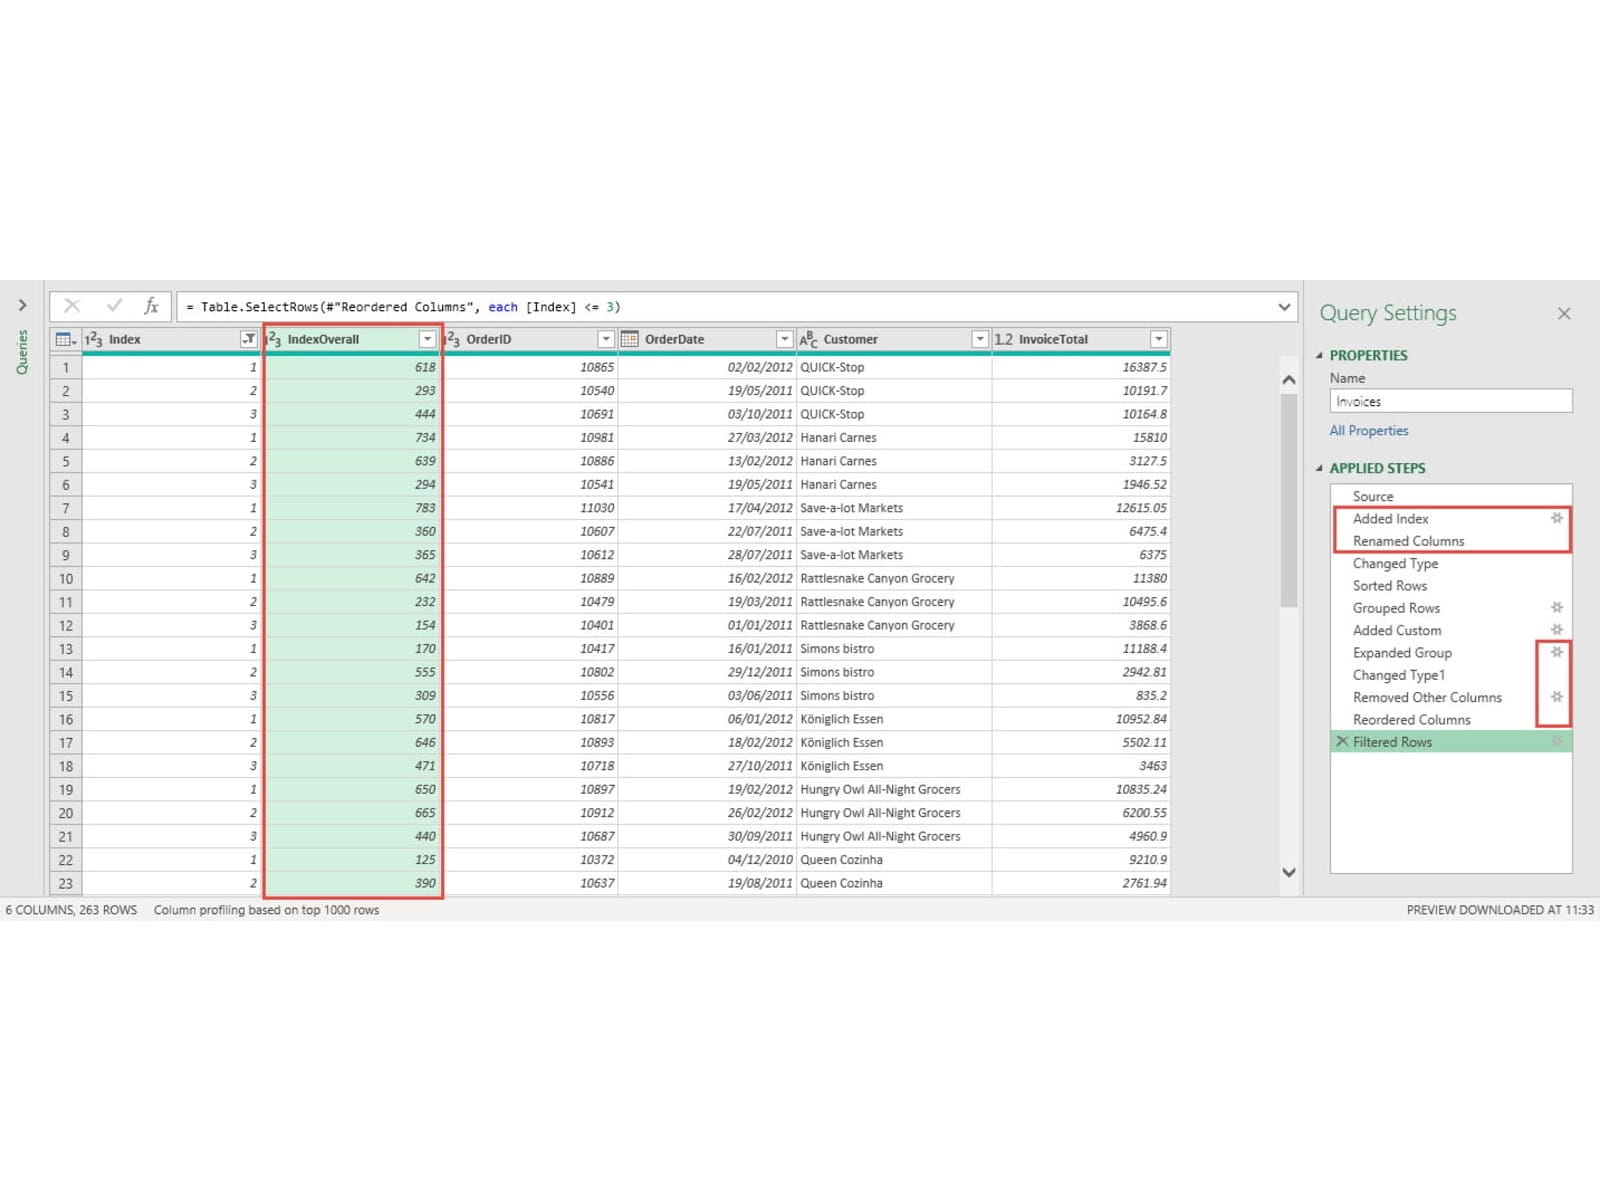
Task: Select the Sorted Rows applied step
Action: 1389,586
